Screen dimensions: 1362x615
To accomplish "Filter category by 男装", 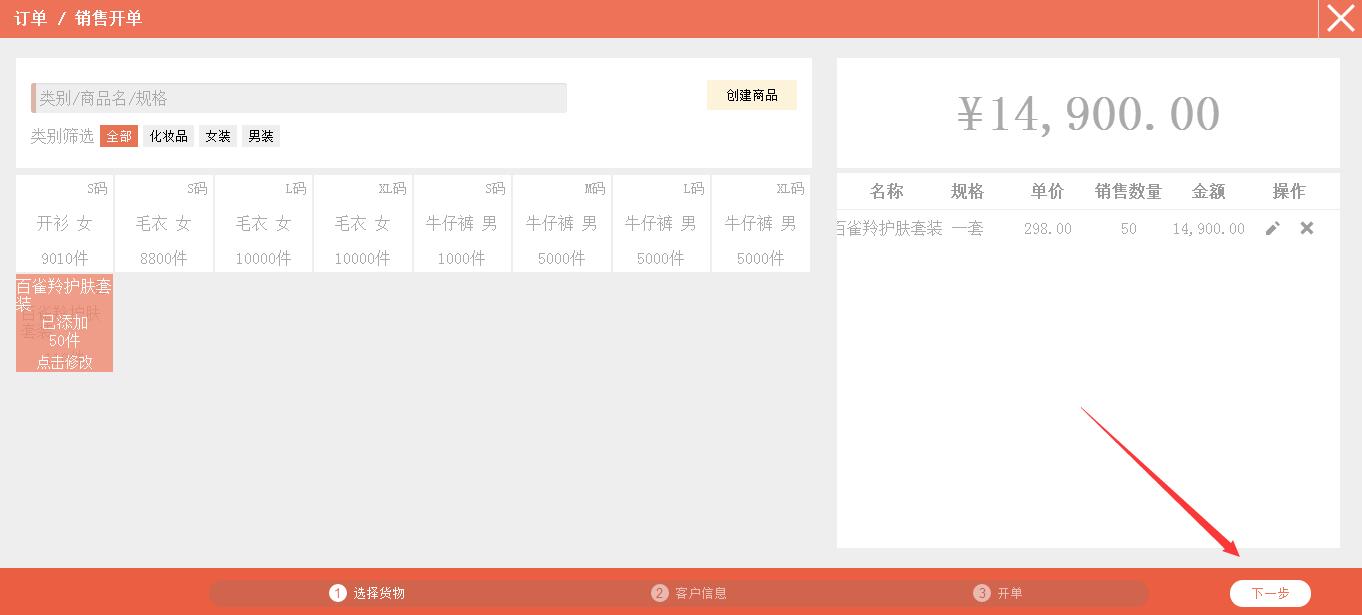I will (x=261, y=136).
